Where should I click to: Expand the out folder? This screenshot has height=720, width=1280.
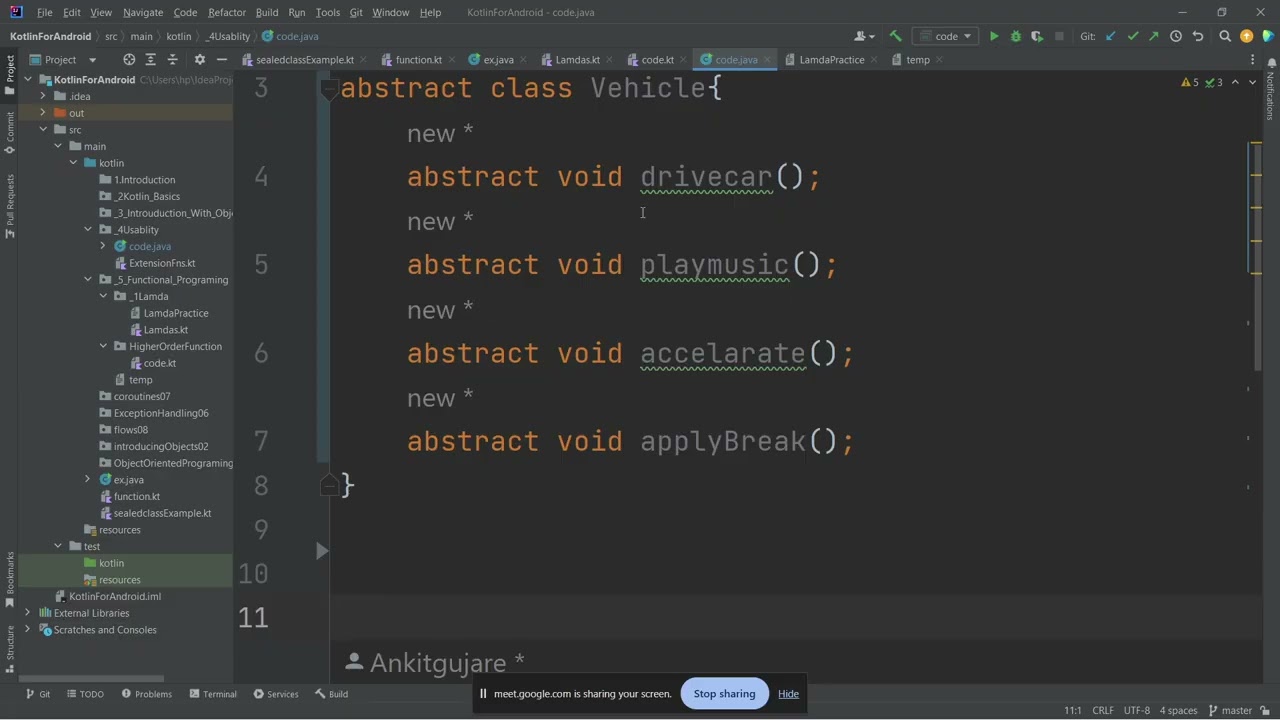pos(43,113)
